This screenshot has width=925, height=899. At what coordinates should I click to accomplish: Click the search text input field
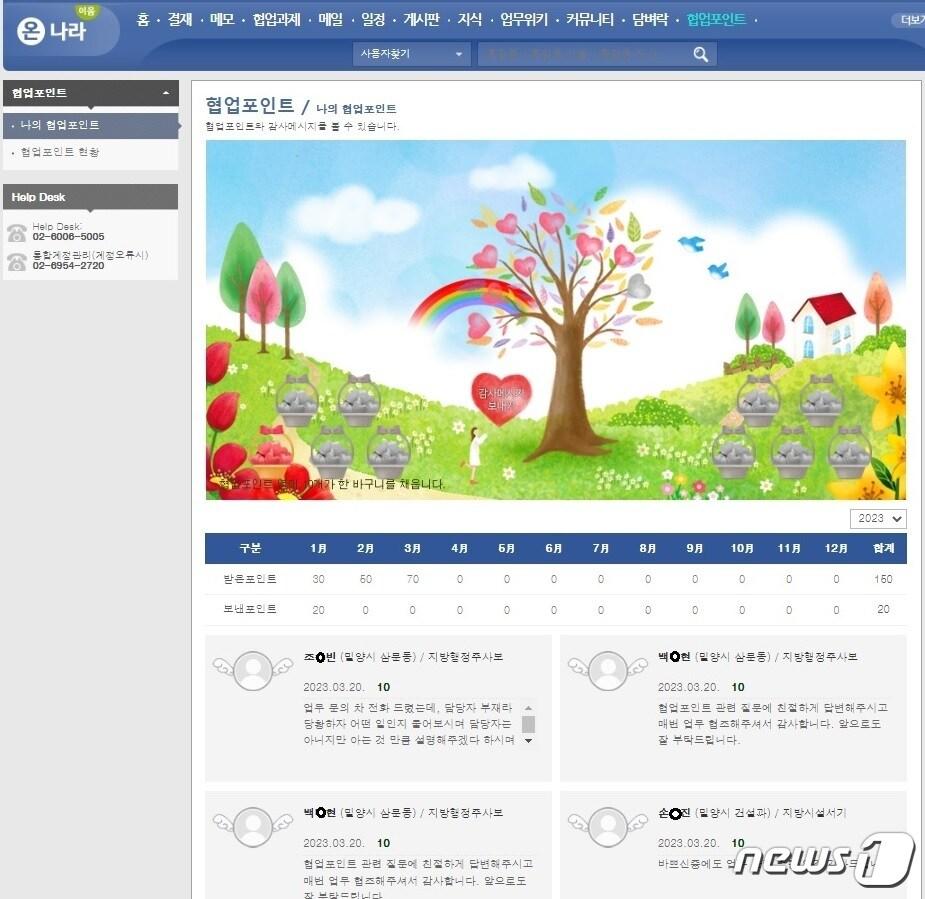click(582, 54)
